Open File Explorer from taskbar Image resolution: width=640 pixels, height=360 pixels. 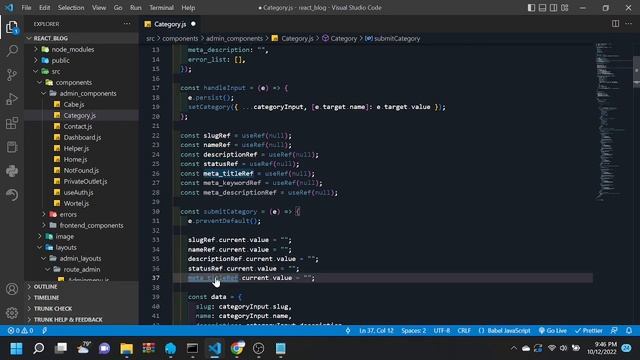click(x=127, y=348)
